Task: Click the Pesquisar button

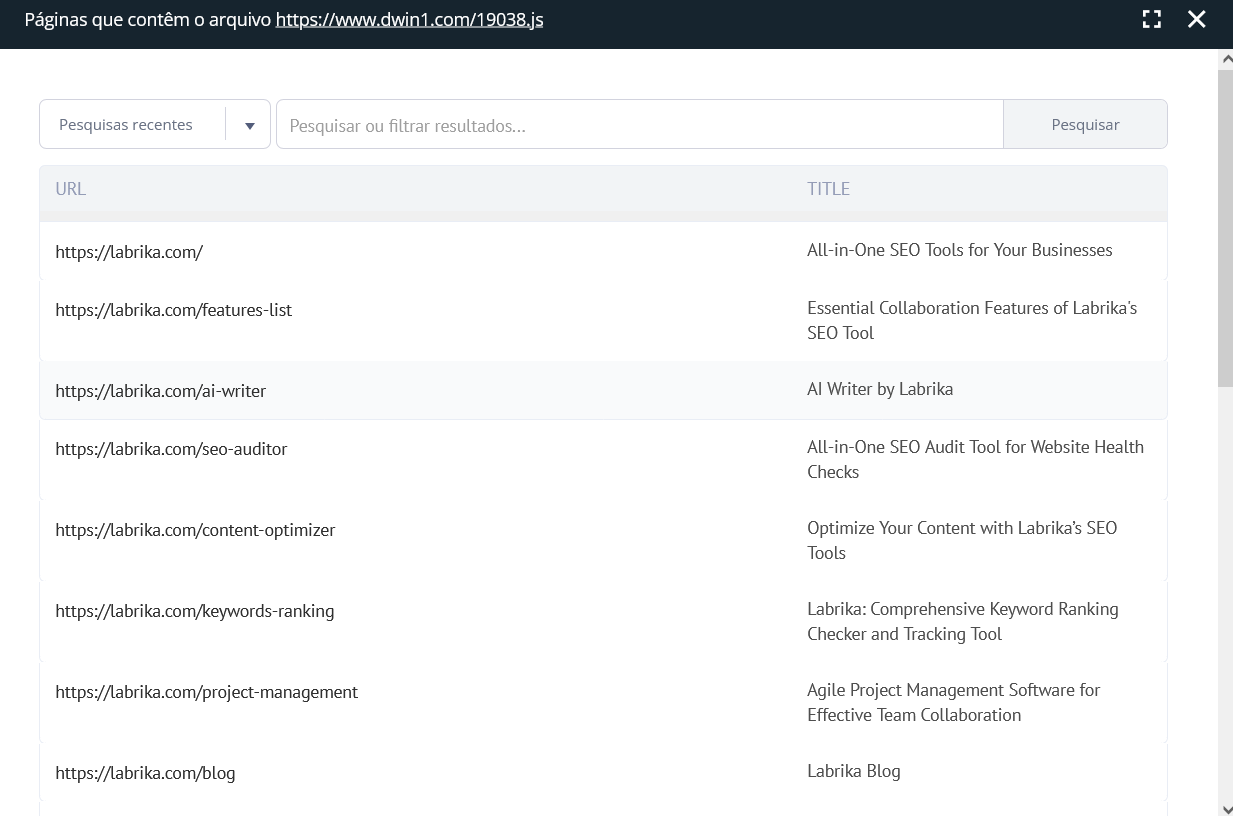Action: click(1084, 124)
